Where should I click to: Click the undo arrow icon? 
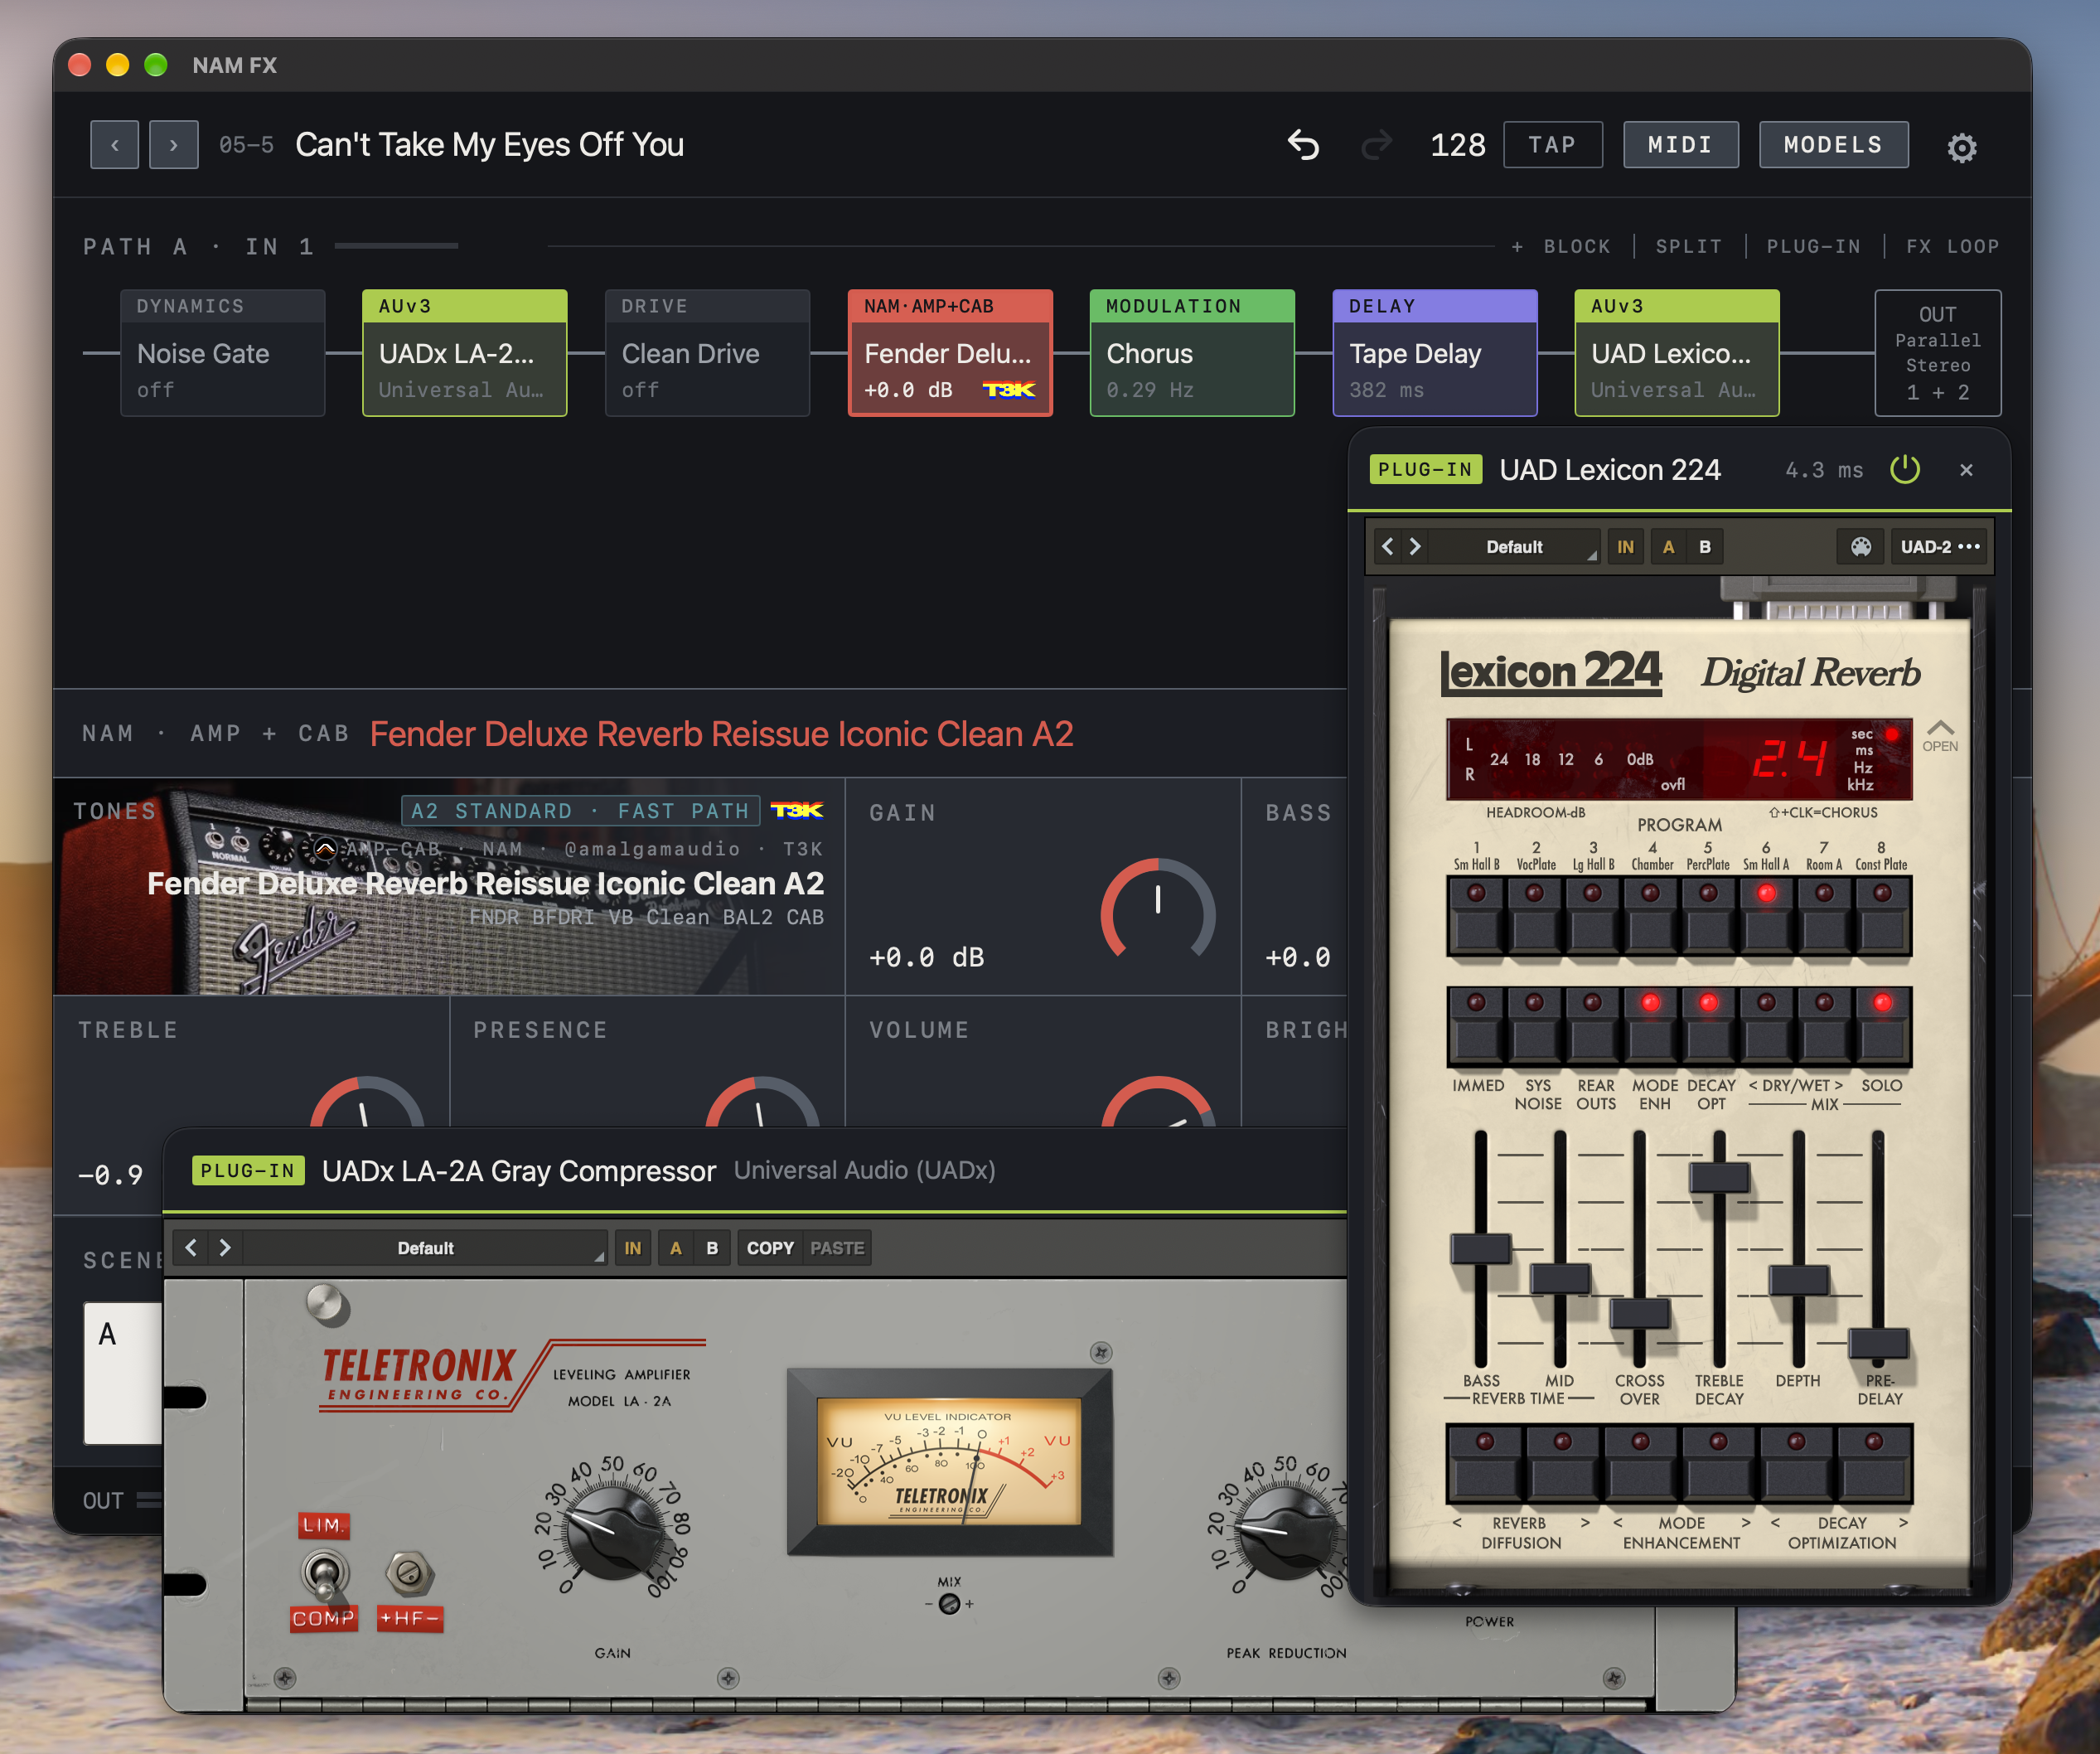[1303, 145]
